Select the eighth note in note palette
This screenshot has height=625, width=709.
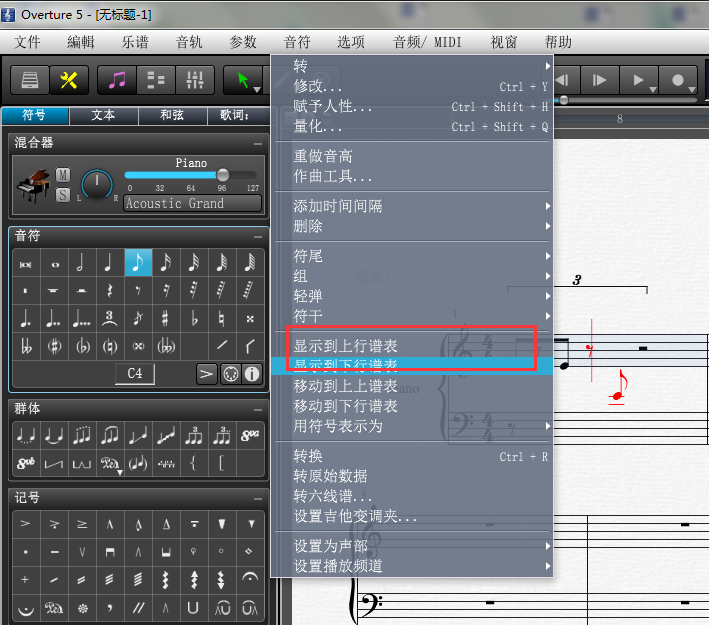click(x=138, y=262)
